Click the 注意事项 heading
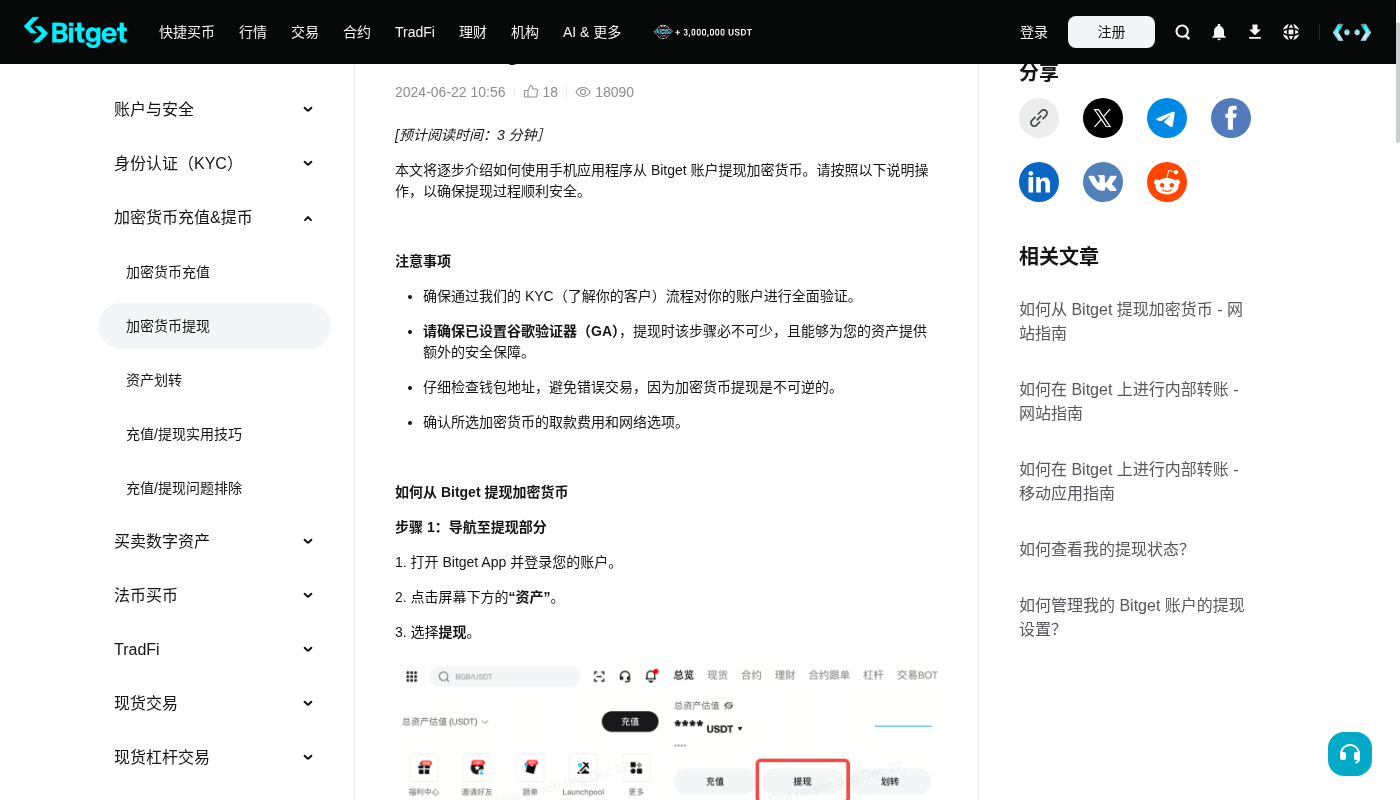This screenshot has width=1400, height=800. pos(423,261)
